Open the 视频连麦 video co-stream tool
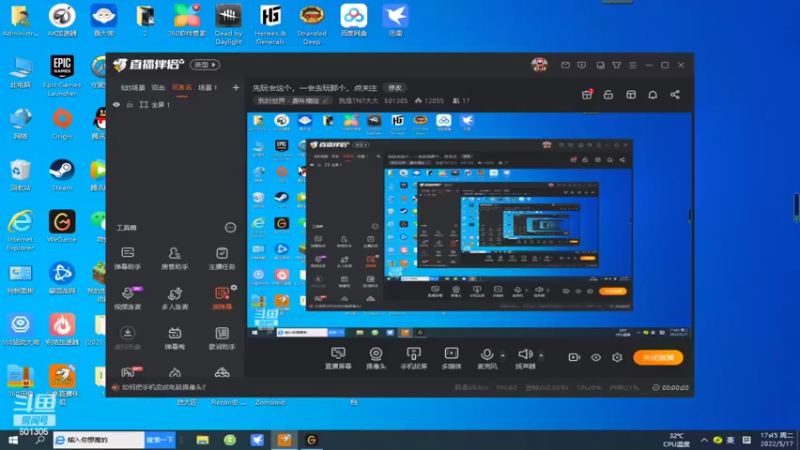Screen dimensions: 800x450 pos(128,298)
